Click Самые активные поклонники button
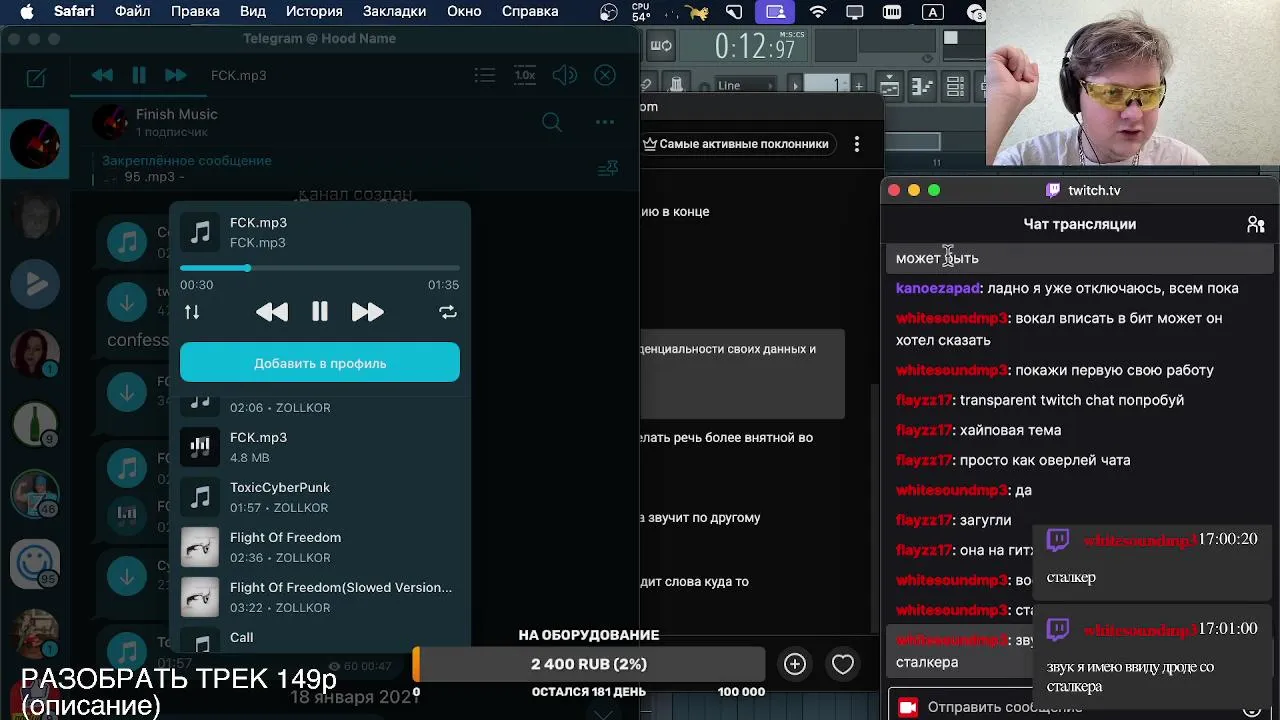Image resolution: width=1280 pixels, height=720 pixels. pyautogui.click(x=736, y=144)
